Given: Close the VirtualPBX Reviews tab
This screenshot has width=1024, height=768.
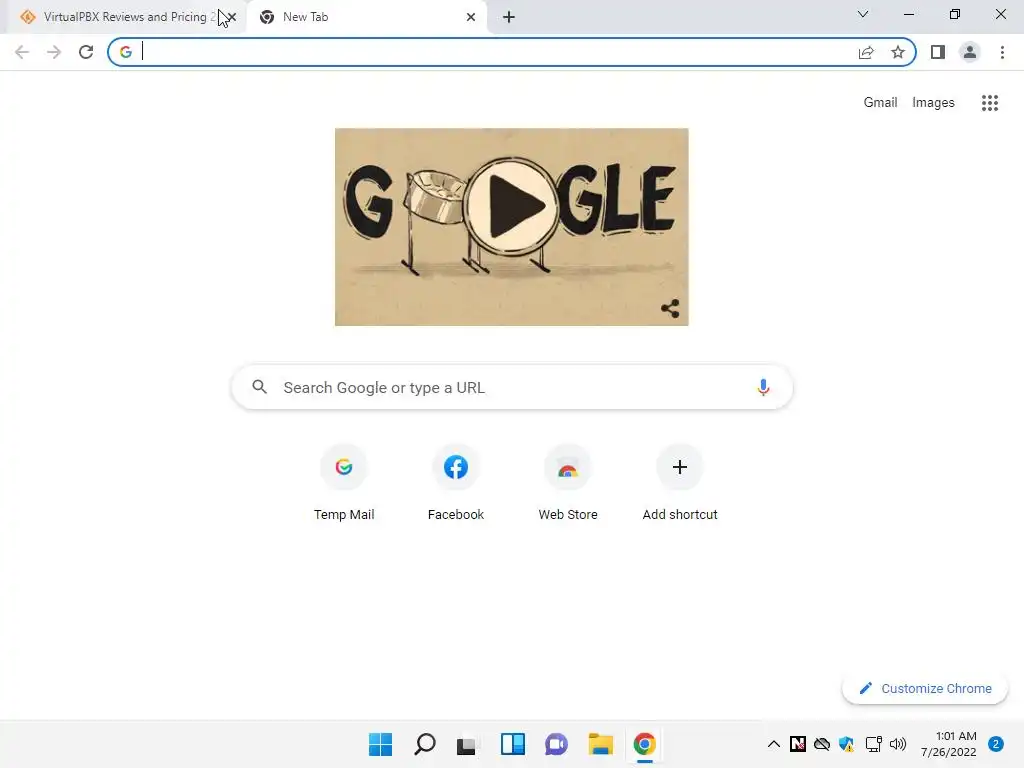Looking at the screenshot, I should tap(231, 17).
